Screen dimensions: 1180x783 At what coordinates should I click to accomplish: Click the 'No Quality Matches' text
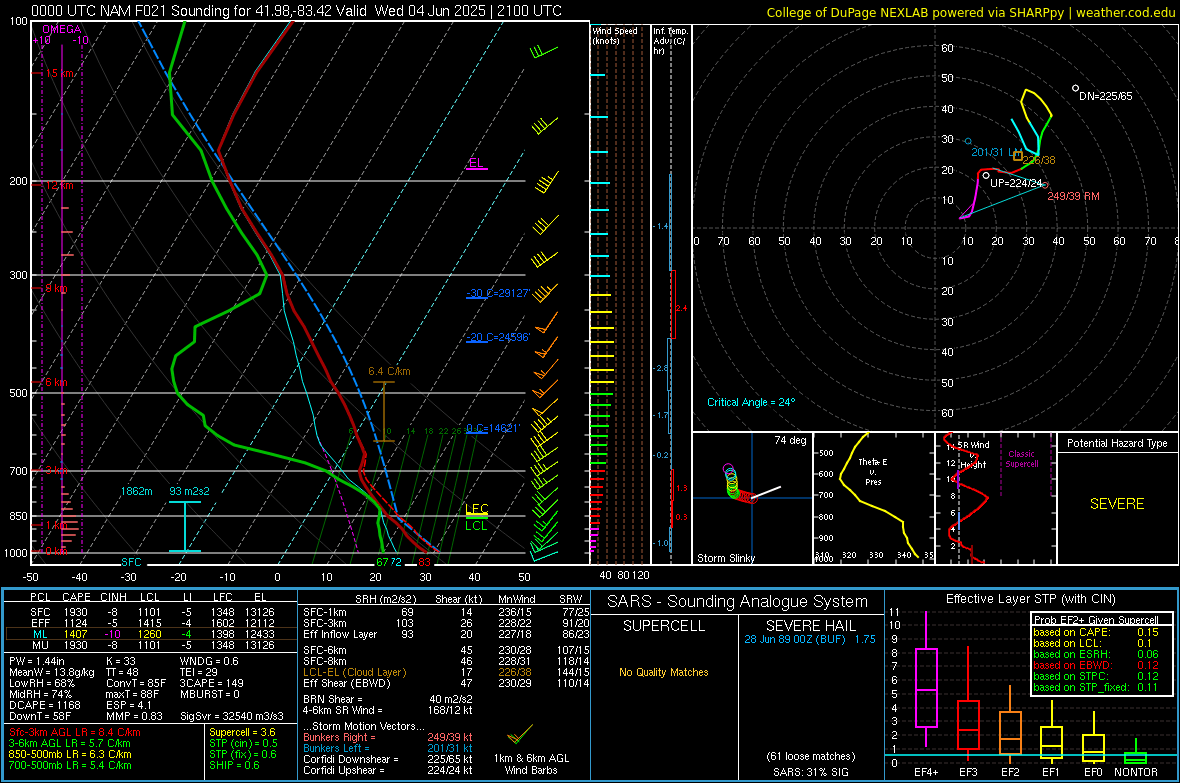point(664,672)
